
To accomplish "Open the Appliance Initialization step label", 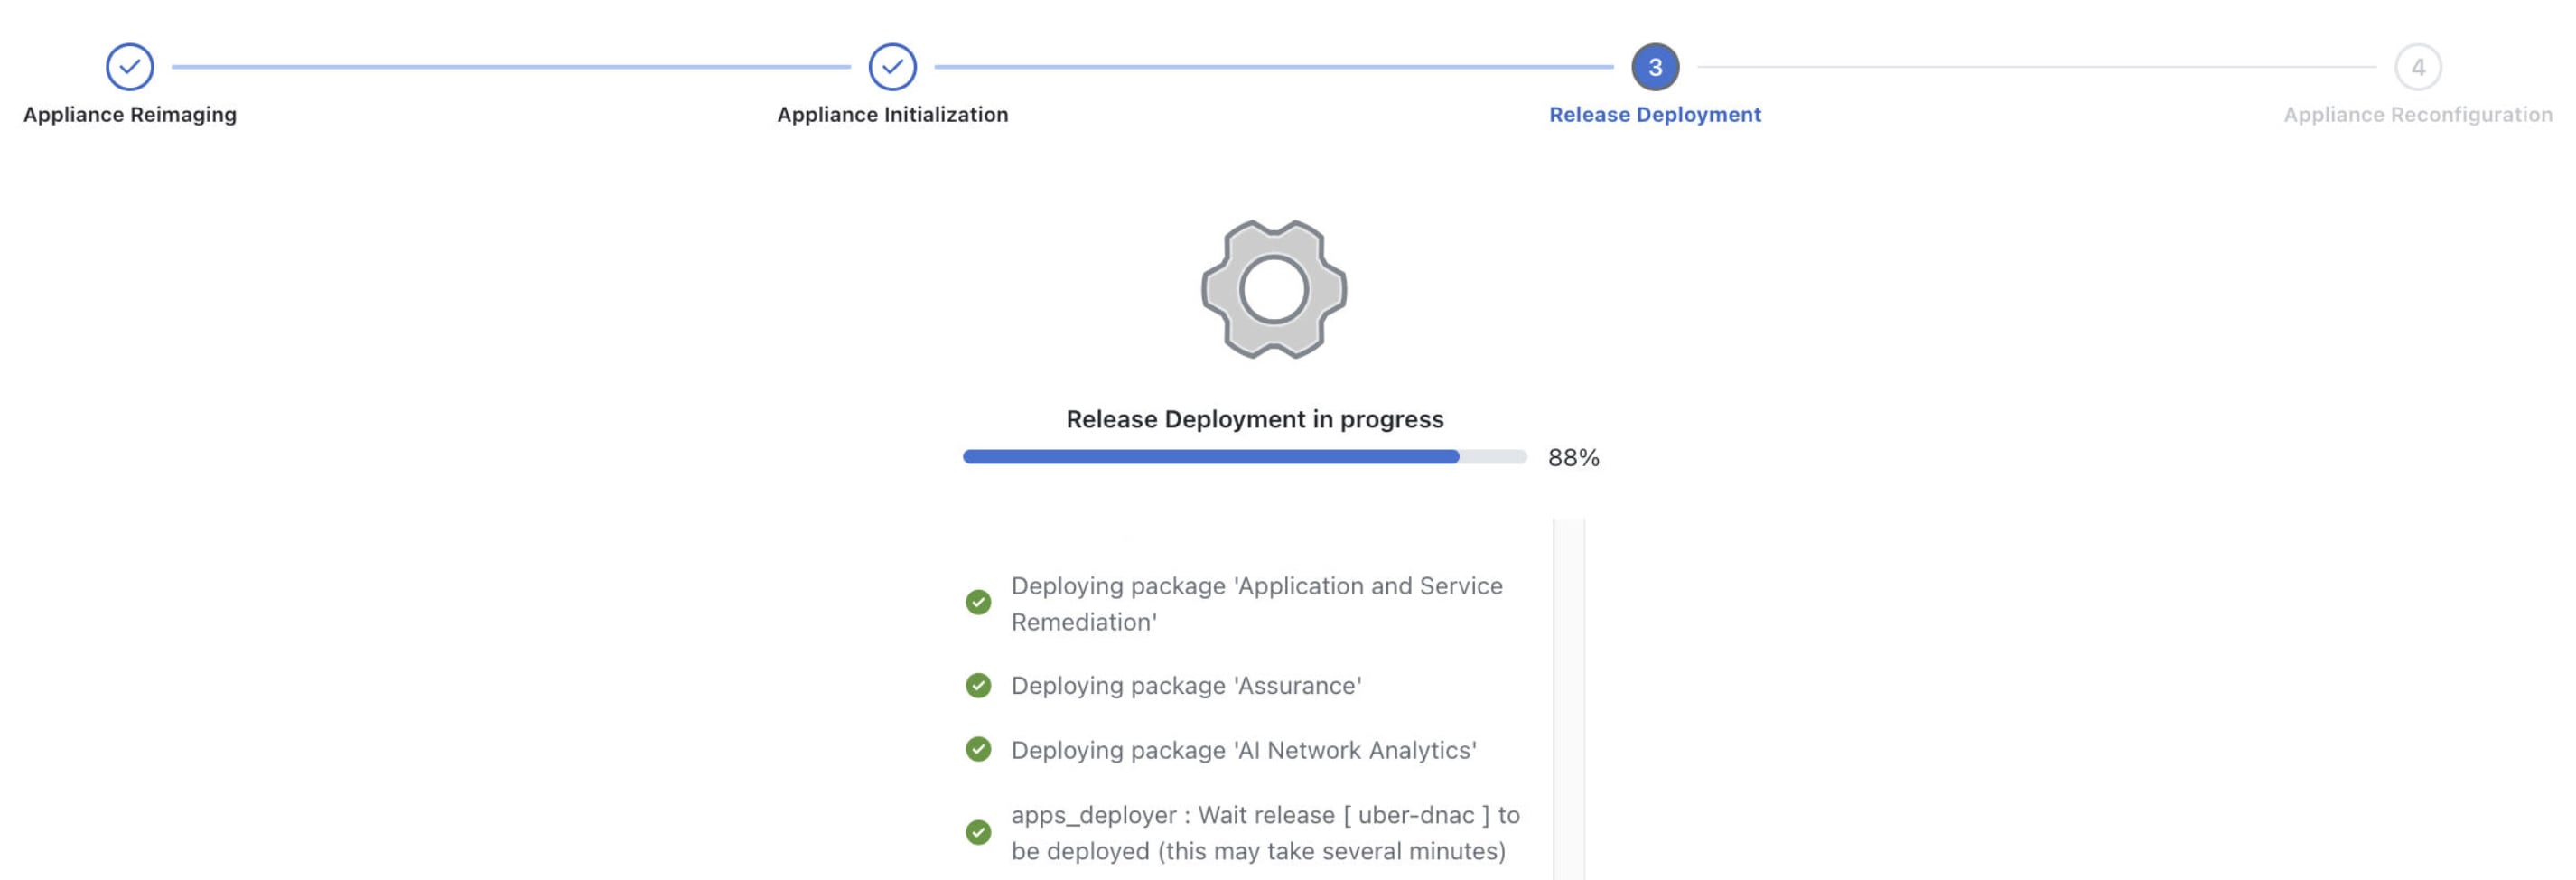I will coord(892,115).
